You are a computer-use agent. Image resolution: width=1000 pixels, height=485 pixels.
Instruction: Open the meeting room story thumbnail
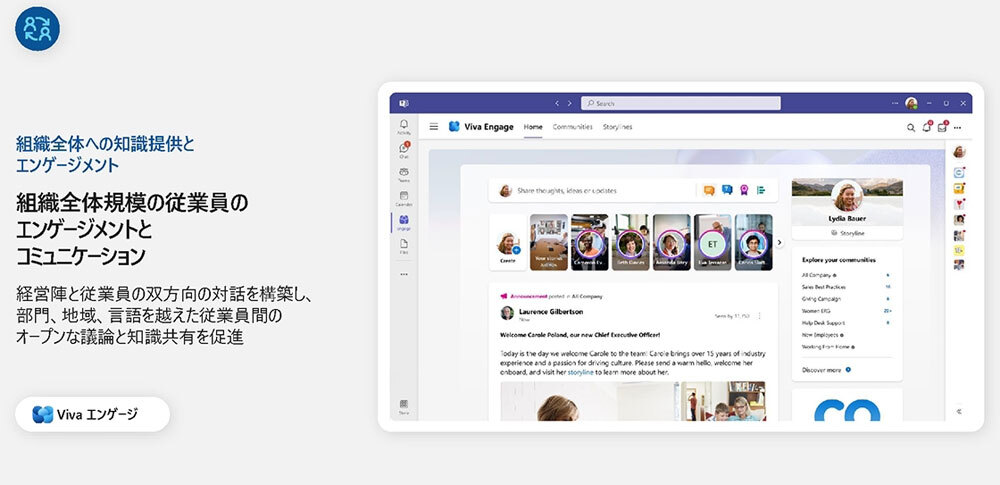coord(548,242)
